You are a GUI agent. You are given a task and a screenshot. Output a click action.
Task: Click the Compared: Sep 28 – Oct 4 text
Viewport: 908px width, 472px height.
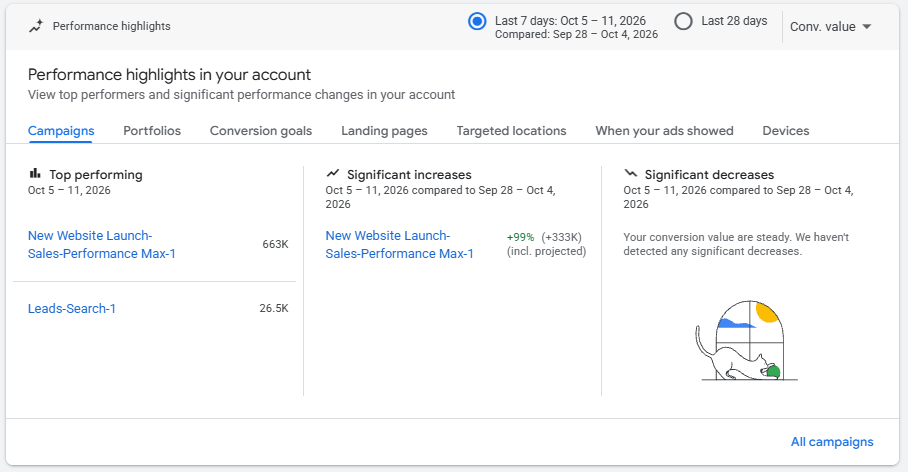coord(576,35)
